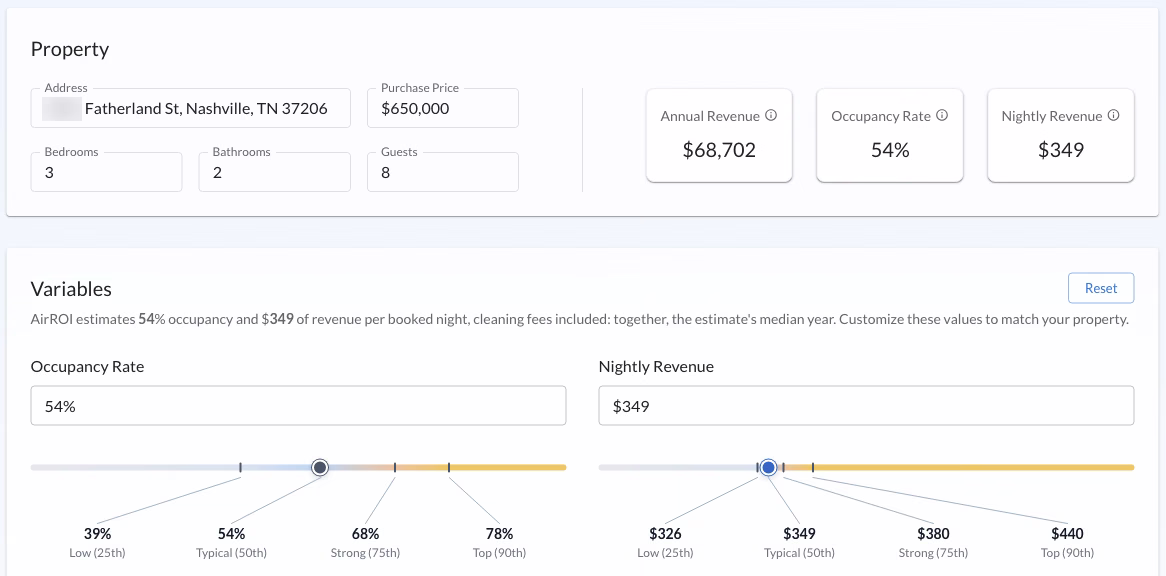Select the Variables section heading

tap(71, 288)
